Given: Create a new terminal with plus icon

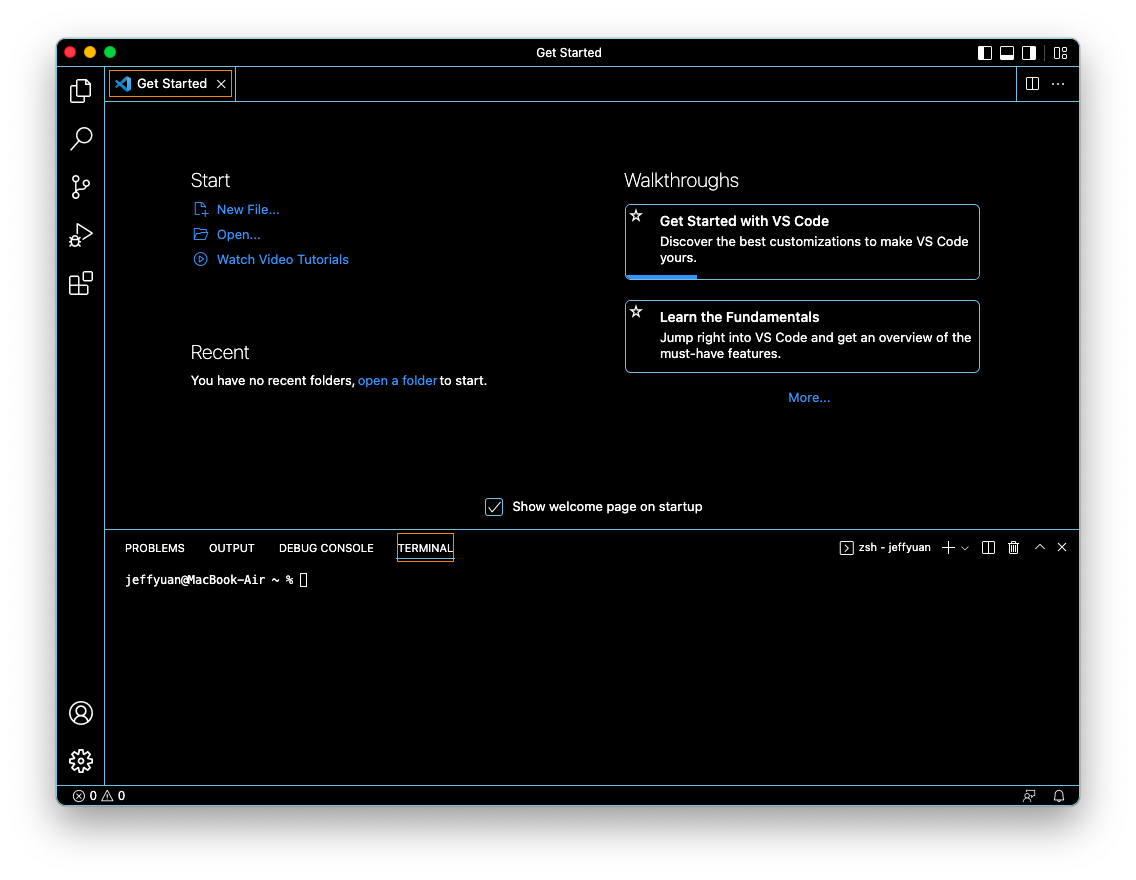Looking at the screenshot, I should coord(948,548).
